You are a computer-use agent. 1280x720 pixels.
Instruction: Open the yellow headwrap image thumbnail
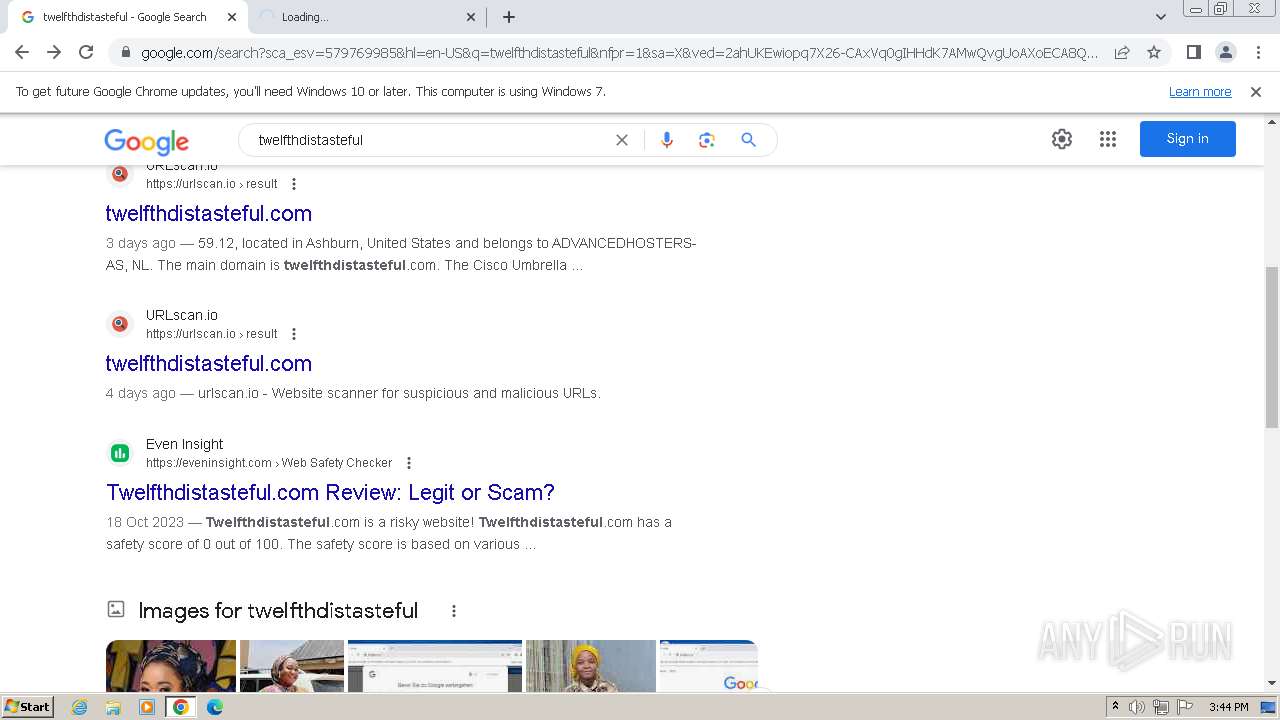[591, 666]
